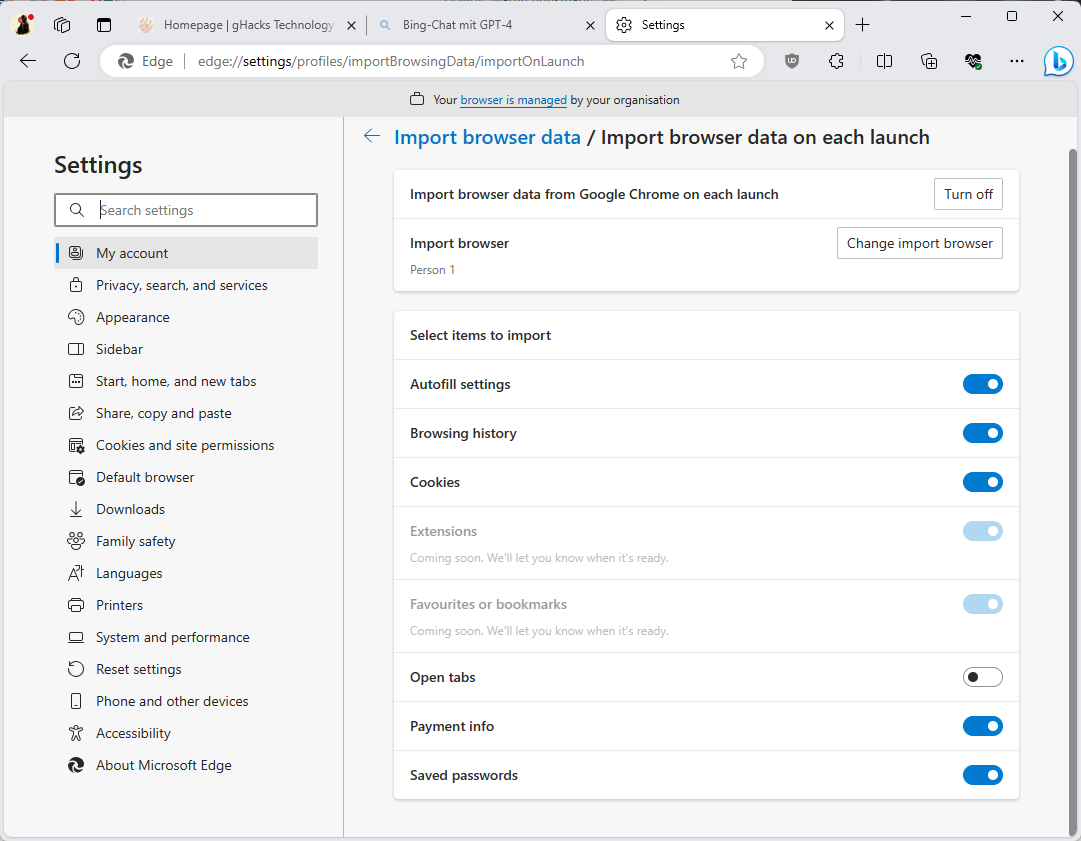This screenshot has width=1081, height=841.
Task: Open the tab actions menu icon
Action: [x=103, y=25]
